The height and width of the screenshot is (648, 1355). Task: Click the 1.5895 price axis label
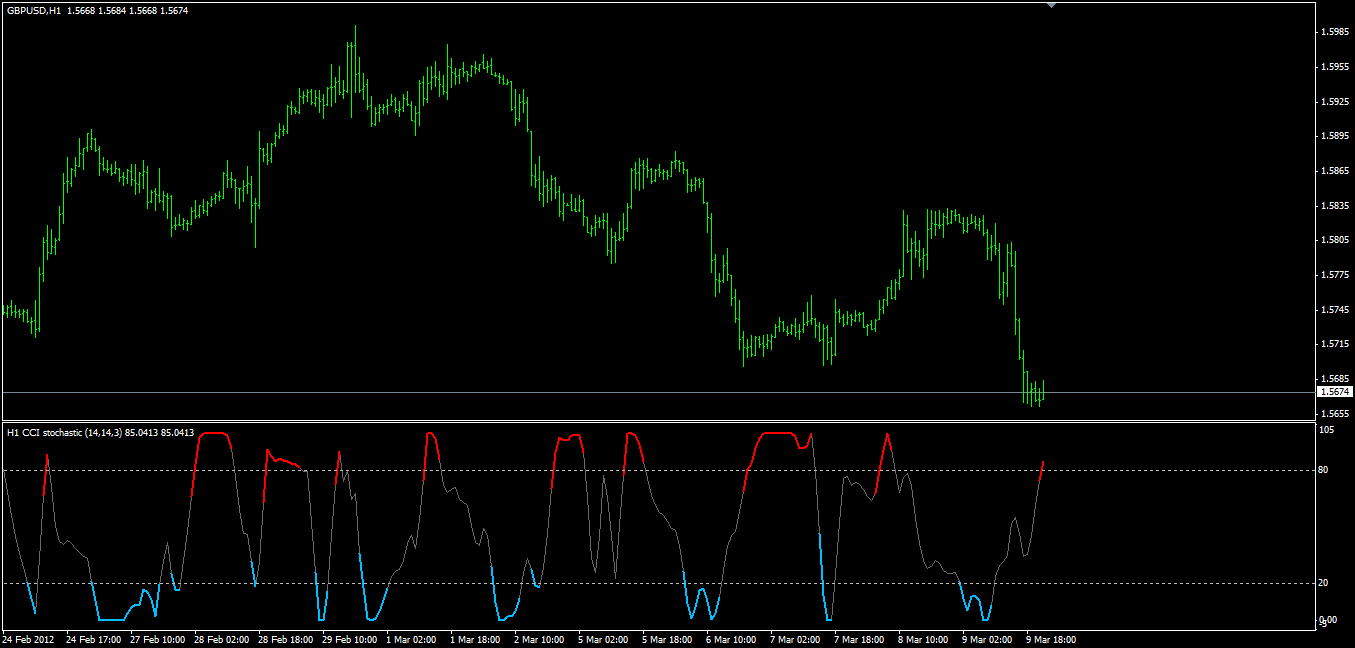(x=1334, y=136)
